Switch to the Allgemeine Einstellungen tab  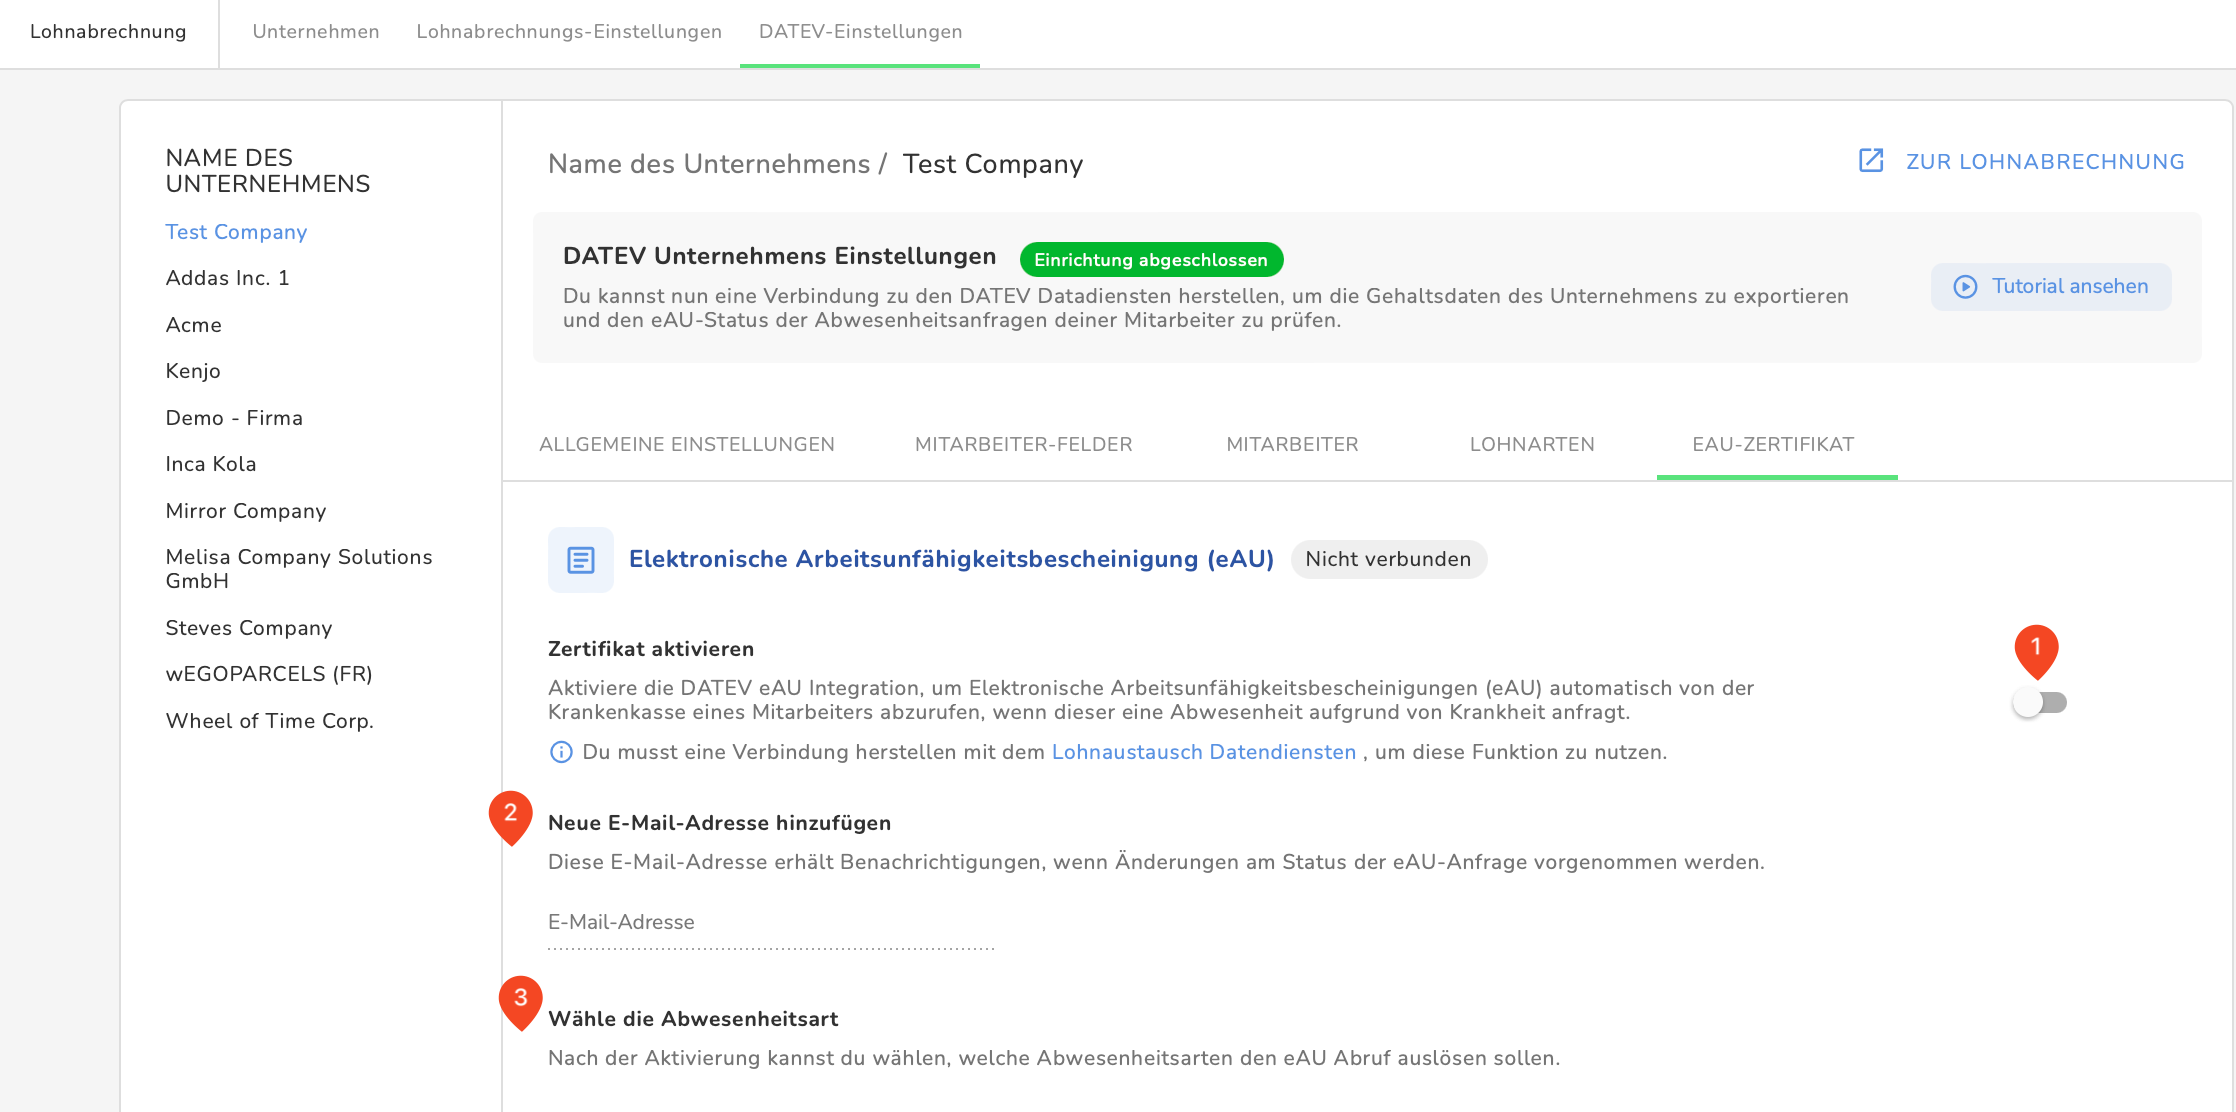686,445
